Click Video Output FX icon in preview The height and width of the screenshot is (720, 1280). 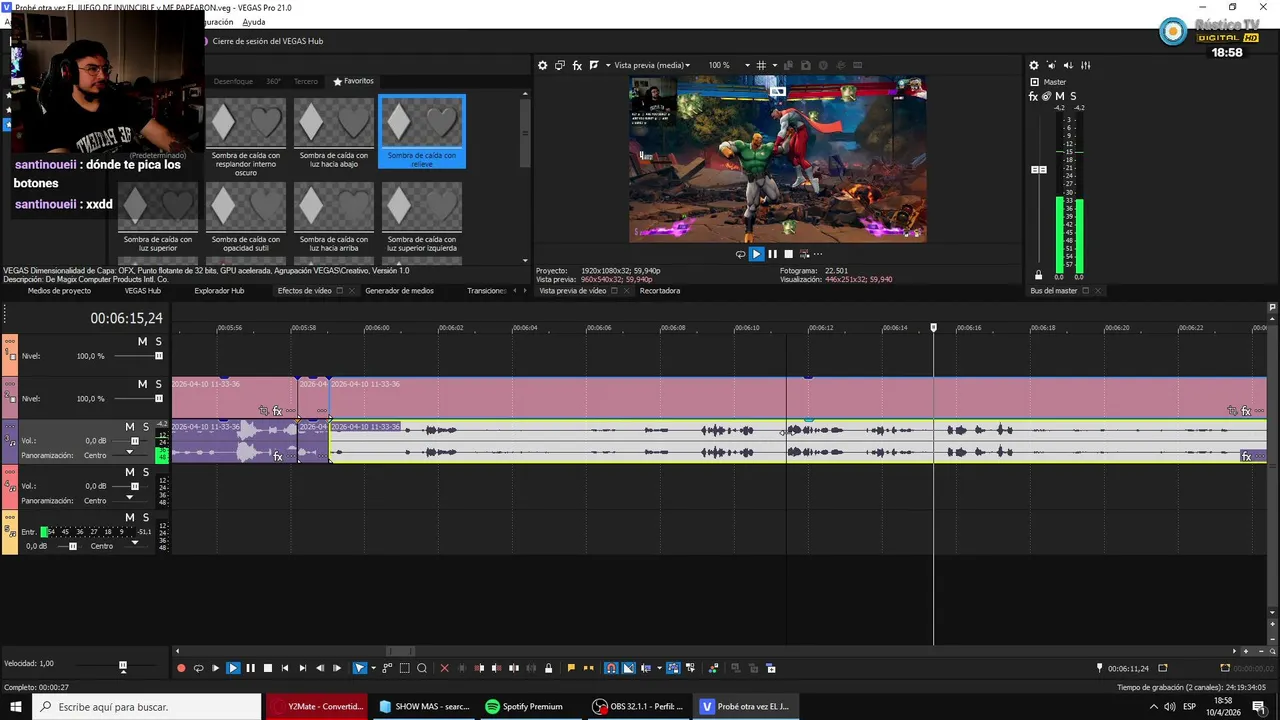[577, 65]
